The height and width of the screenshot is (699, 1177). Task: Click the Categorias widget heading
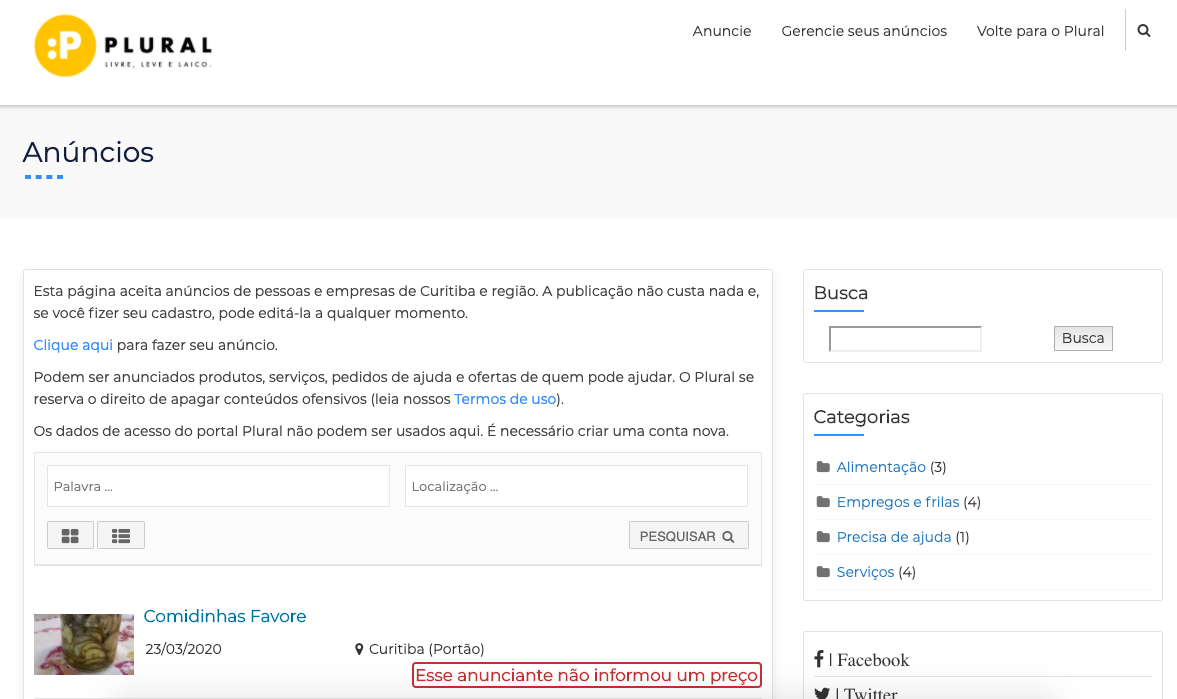point(861,417)
